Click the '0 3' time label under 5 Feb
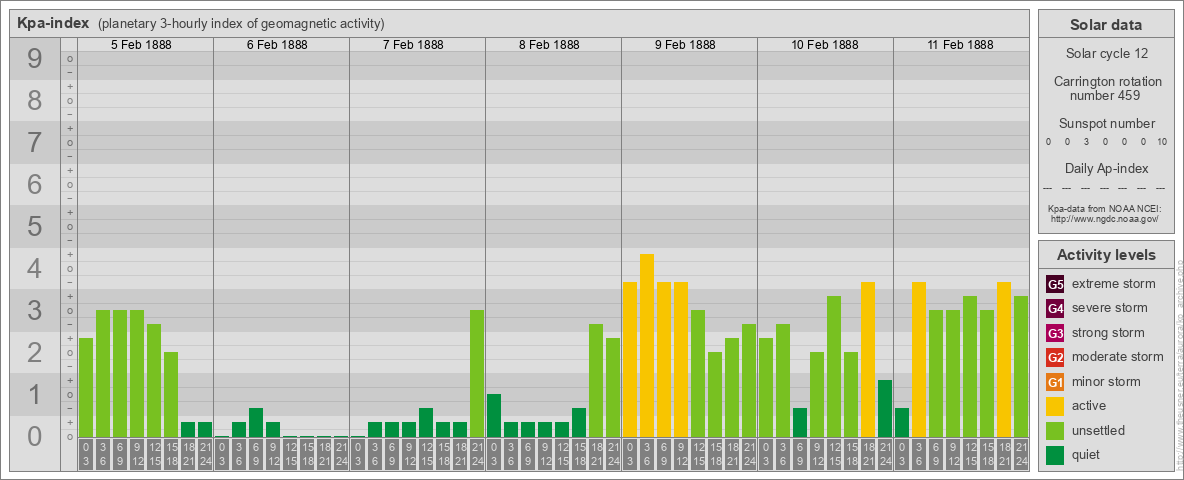The image size is (1184, 480). (86, 455)
